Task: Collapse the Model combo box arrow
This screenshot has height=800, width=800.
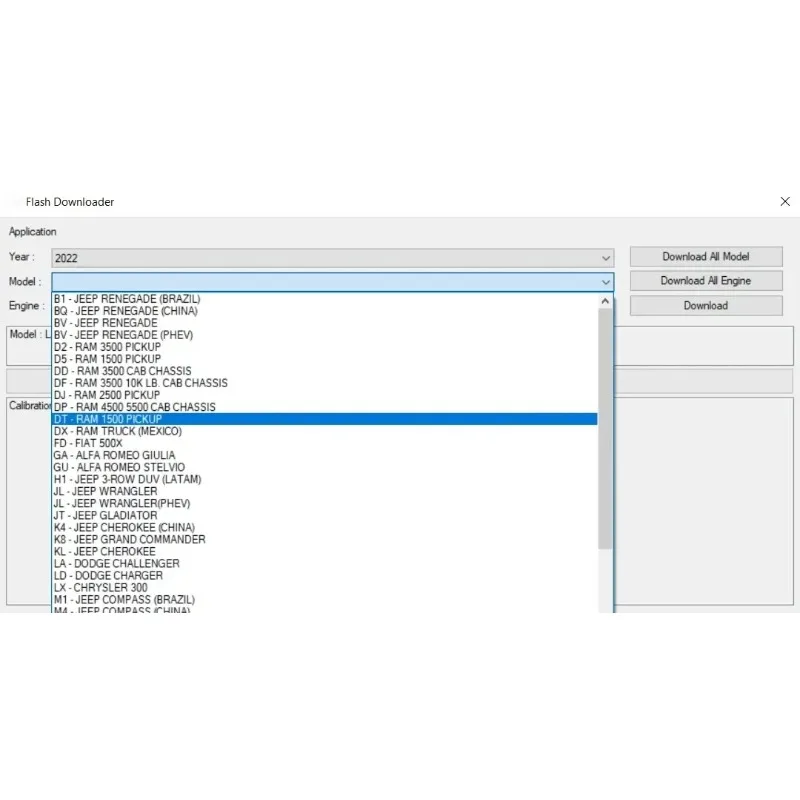Action: pos(606,282)
